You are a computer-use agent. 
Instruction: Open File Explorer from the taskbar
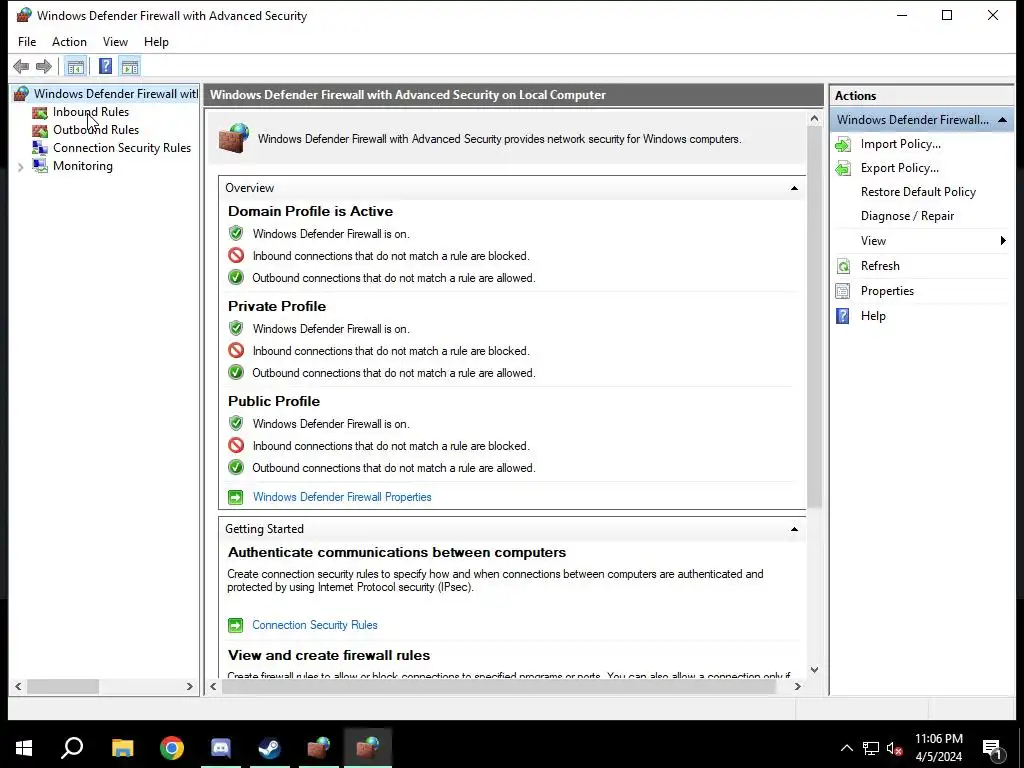tap(122, 748)
